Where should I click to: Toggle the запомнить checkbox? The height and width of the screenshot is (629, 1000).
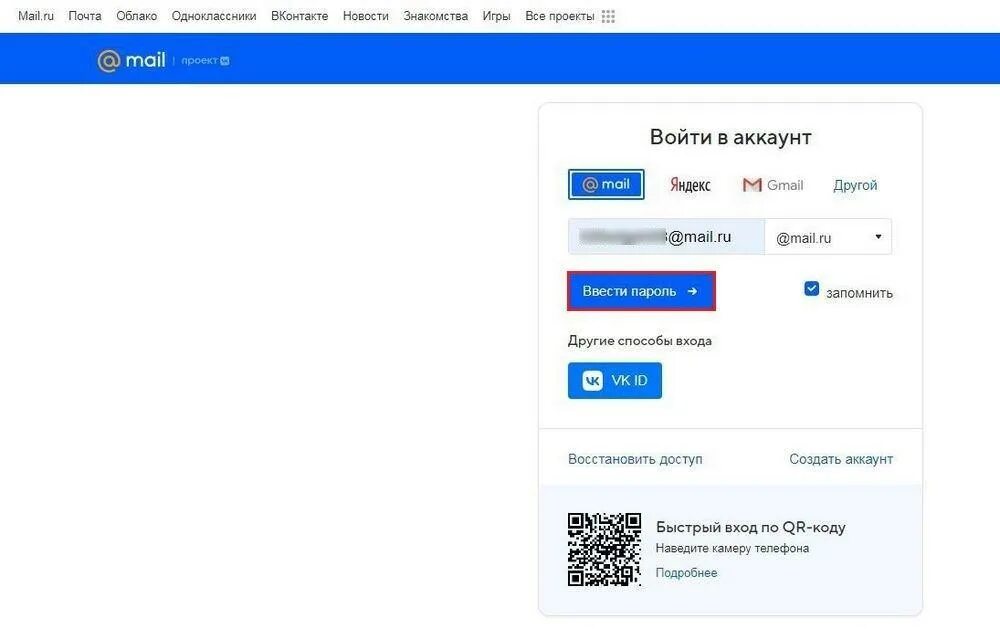tap(811, 289)
